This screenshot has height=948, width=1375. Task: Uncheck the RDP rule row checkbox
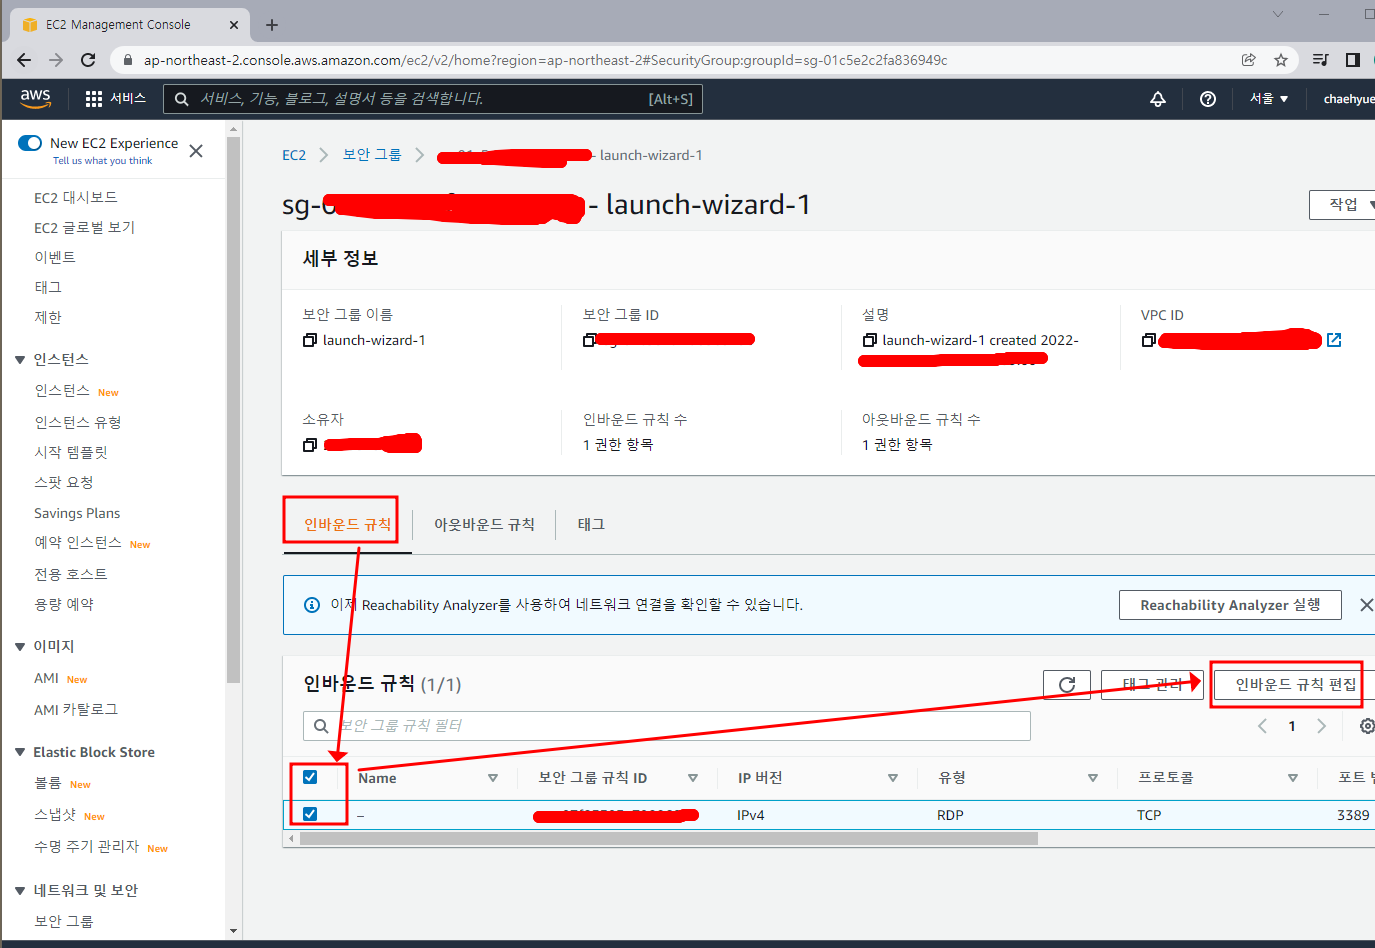(x=311, y=814)
